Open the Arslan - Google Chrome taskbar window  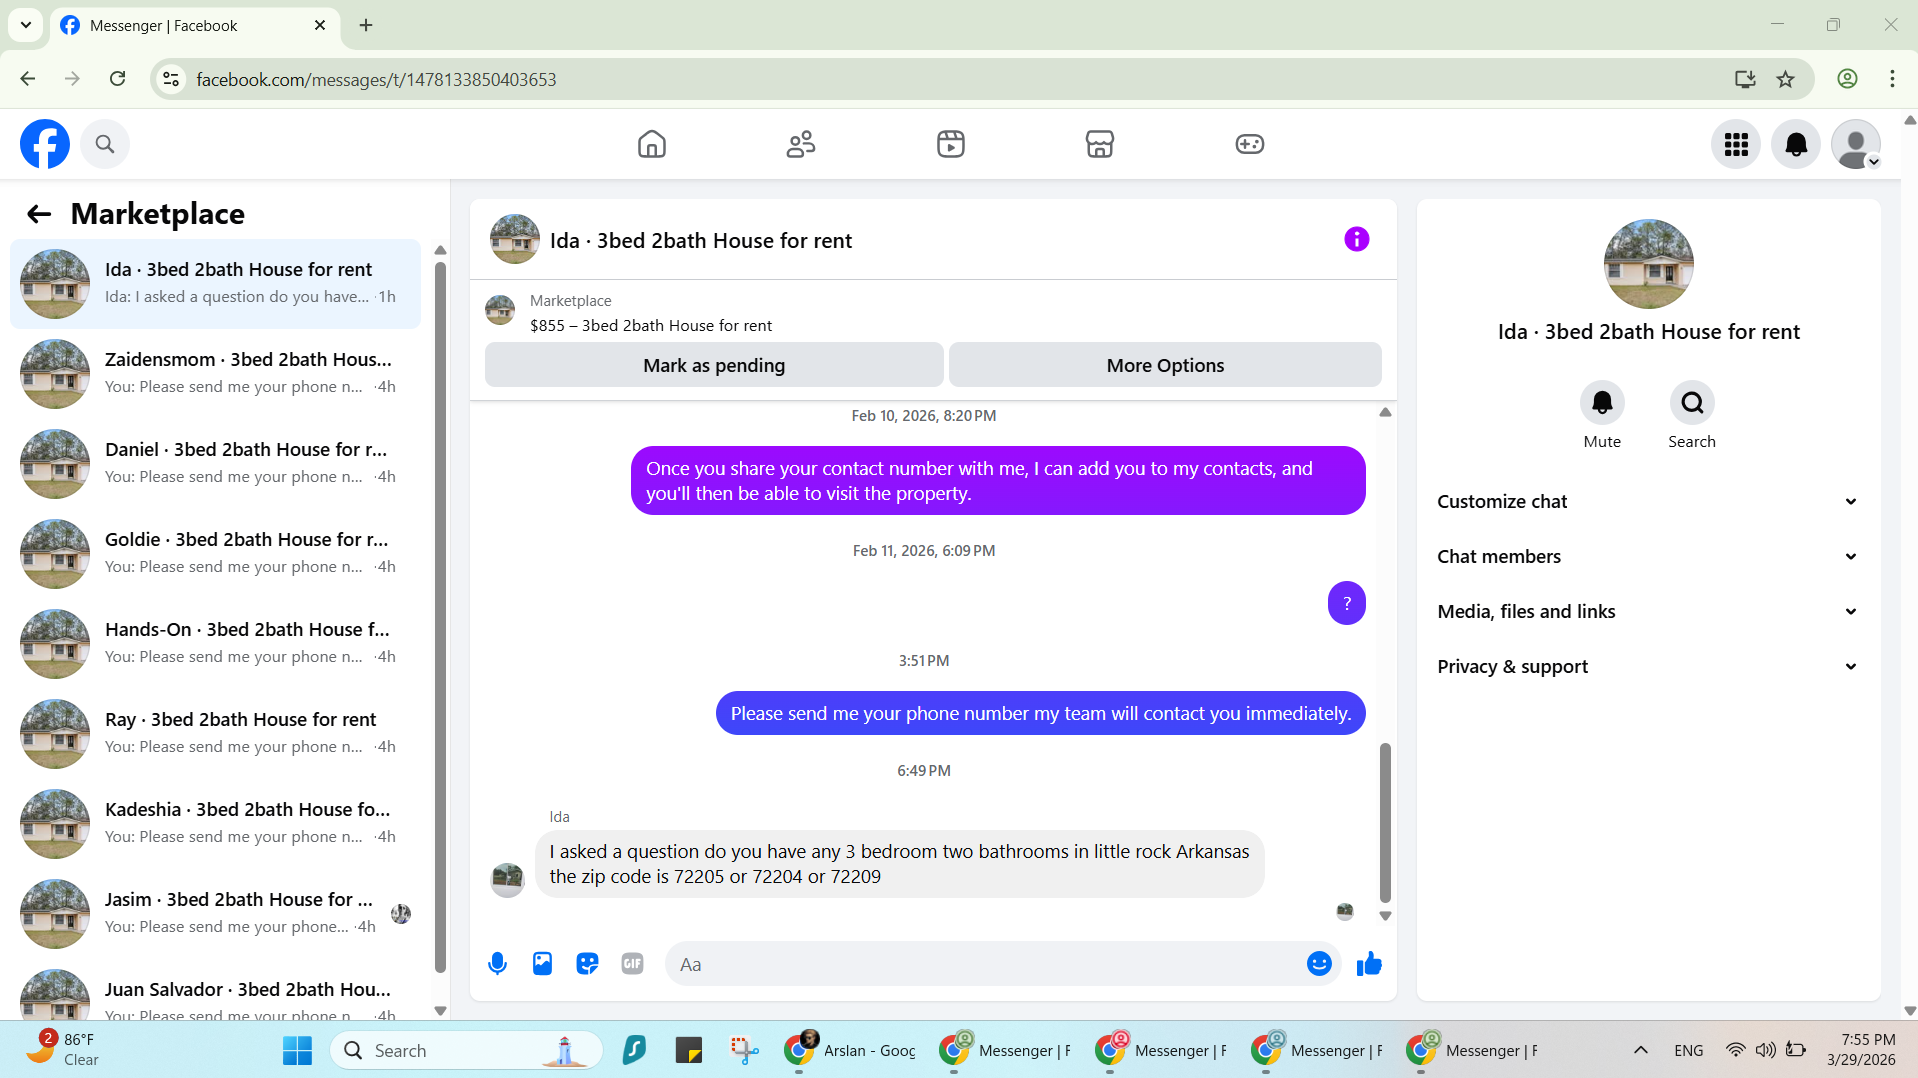(851, 1050)
